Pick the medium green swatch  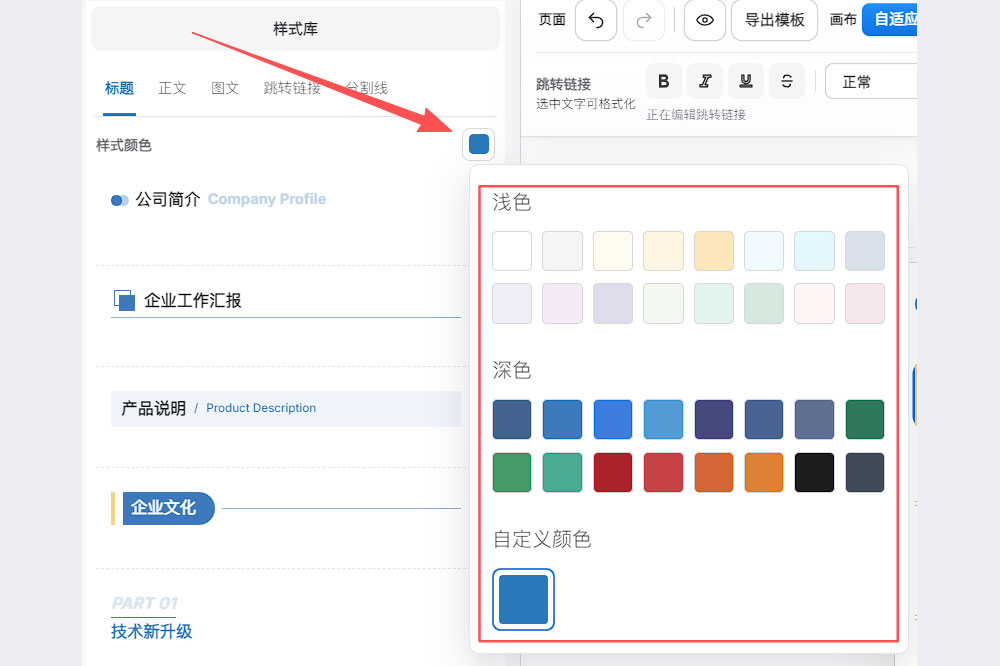[x=512, y=473]
